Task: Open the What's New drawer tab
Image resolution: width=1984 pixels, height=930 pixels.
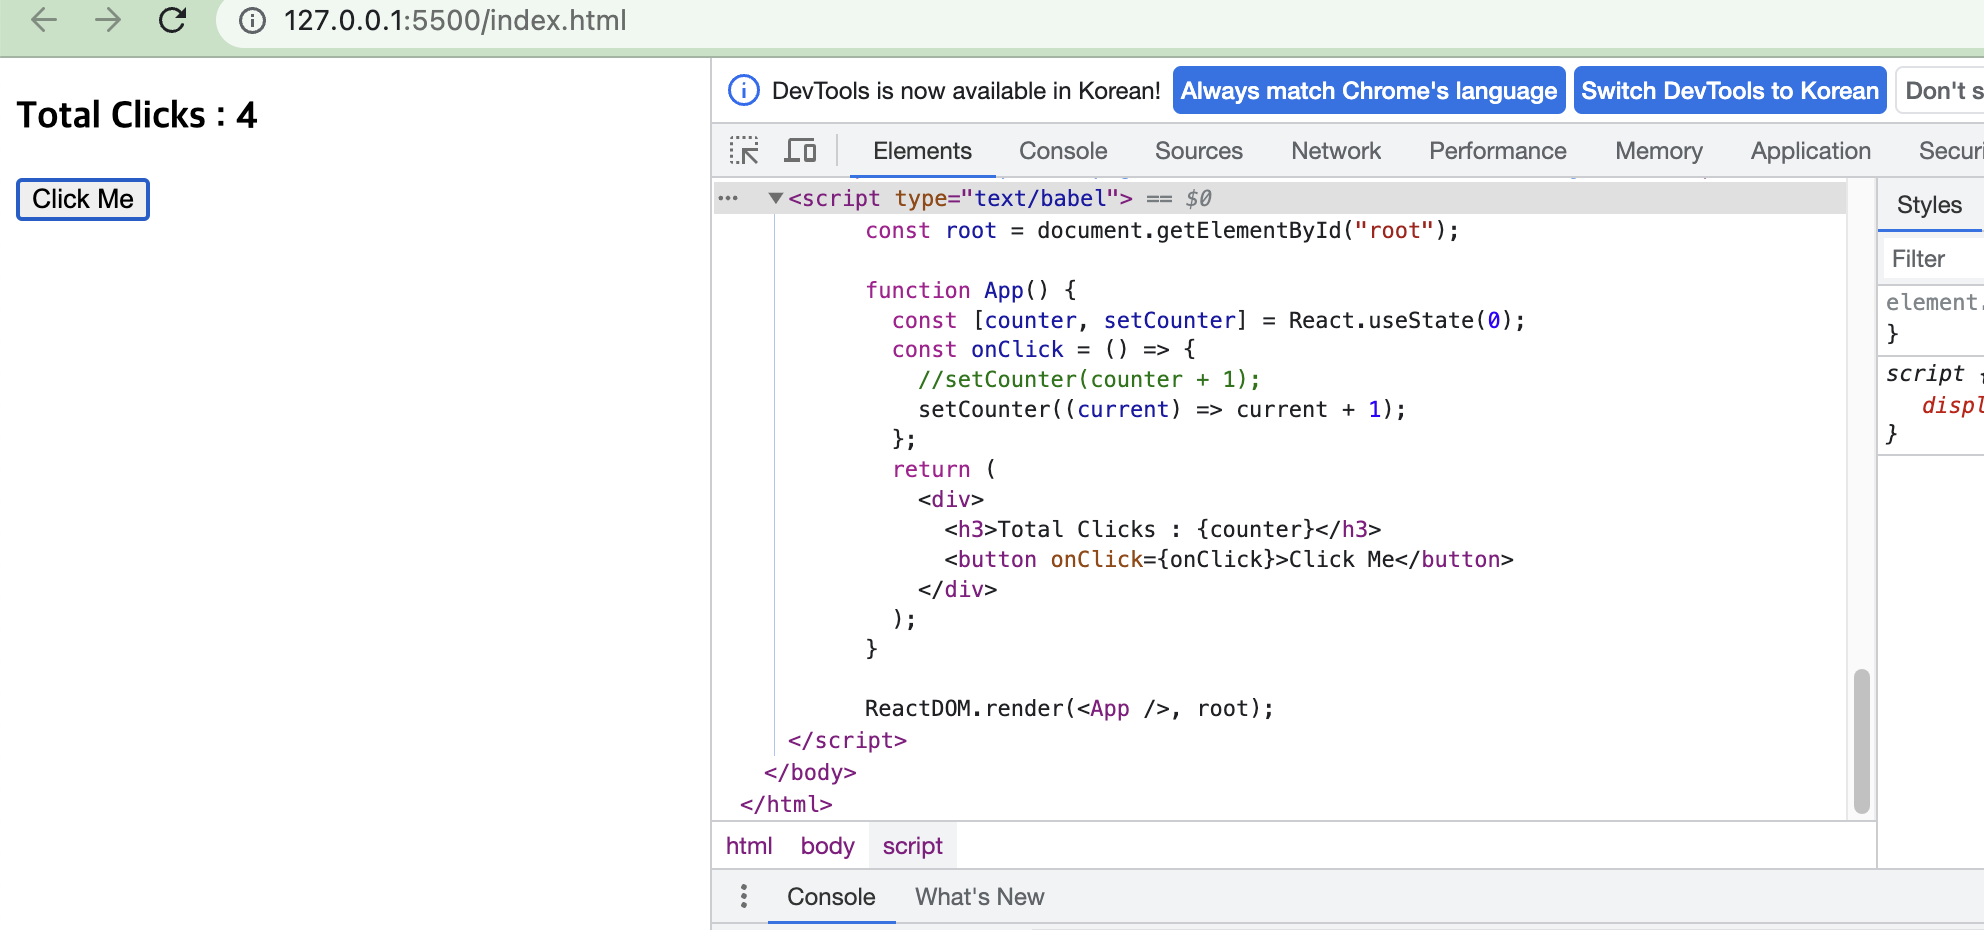Action: click(980, 897)
